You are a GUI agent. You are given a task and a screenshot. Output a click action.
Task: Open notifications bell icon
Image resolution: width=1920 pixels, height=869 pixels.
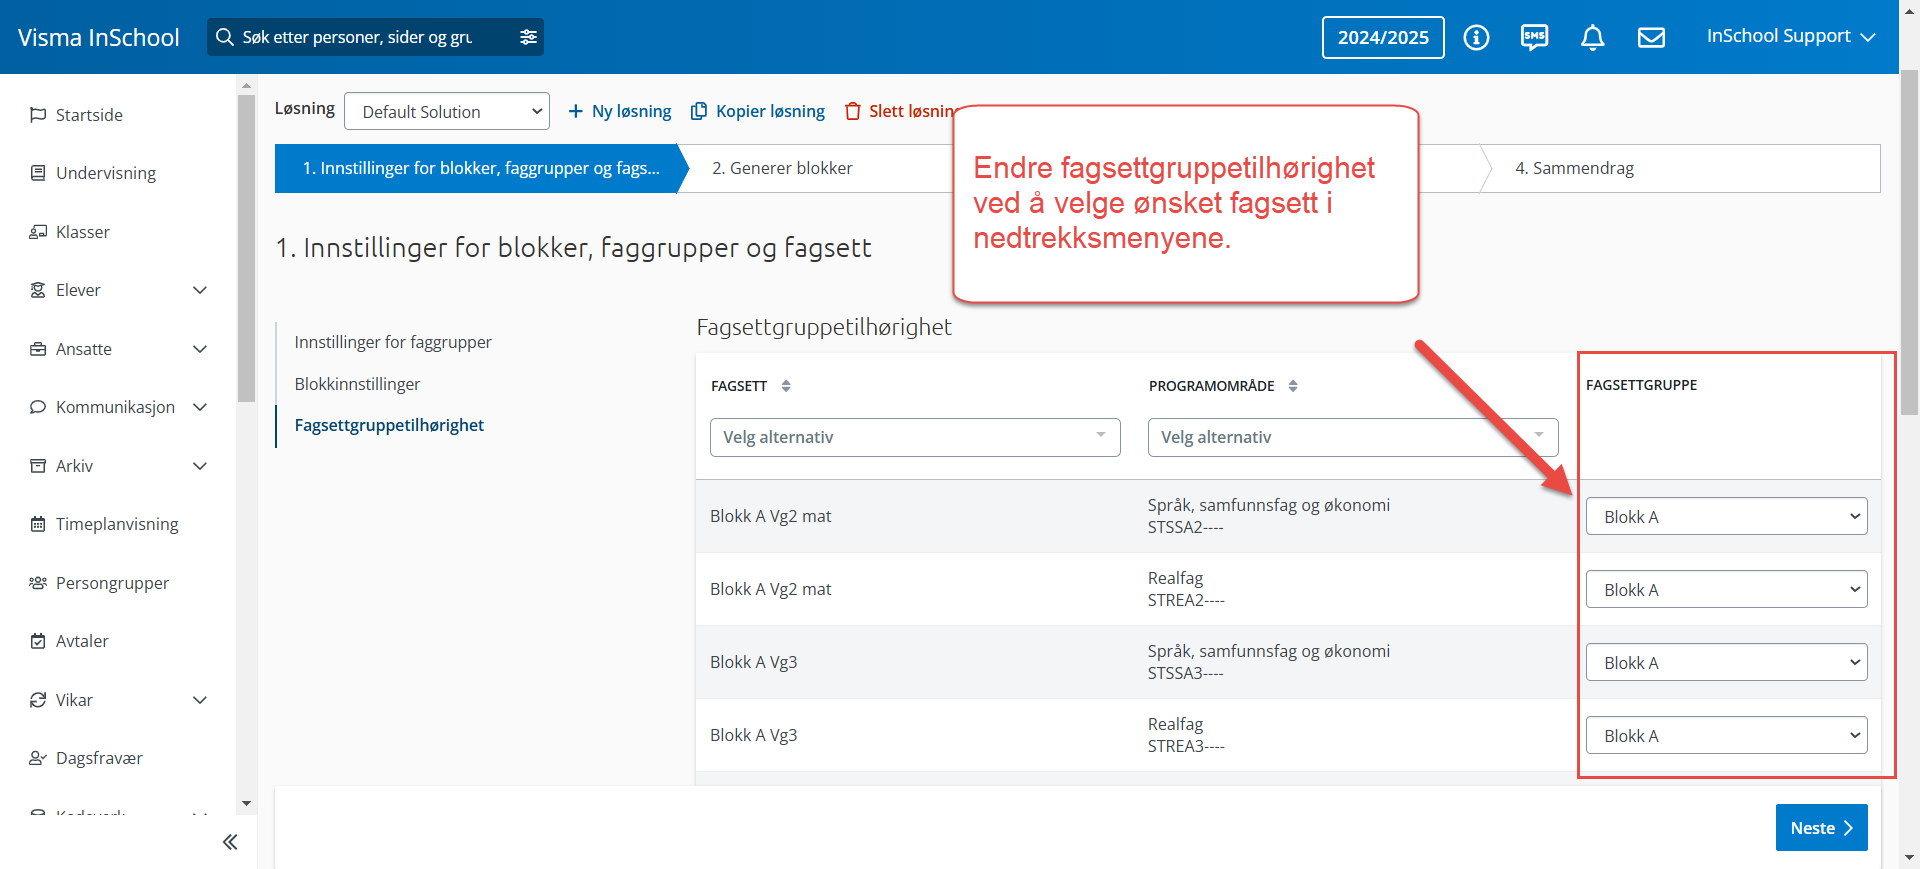1593,37
